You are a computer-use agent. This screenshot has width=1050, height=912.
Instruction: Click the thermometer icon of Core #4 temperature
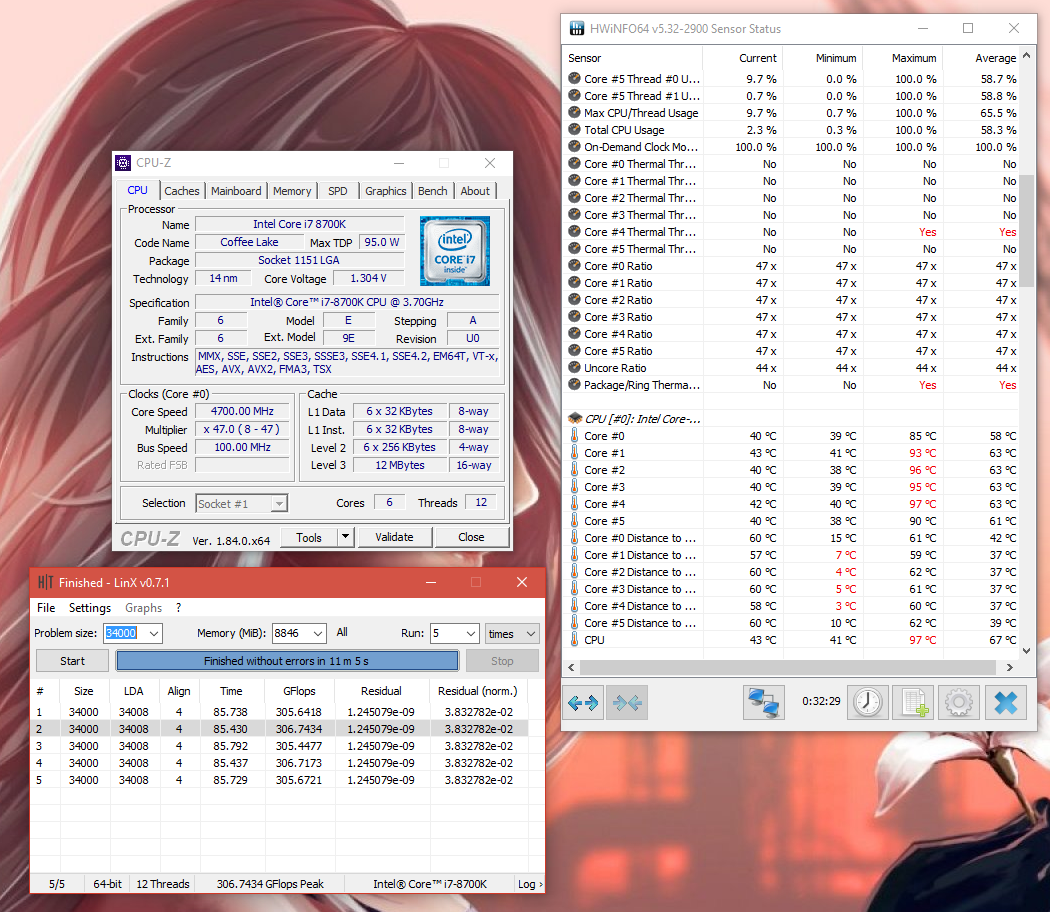pos(575,504)
